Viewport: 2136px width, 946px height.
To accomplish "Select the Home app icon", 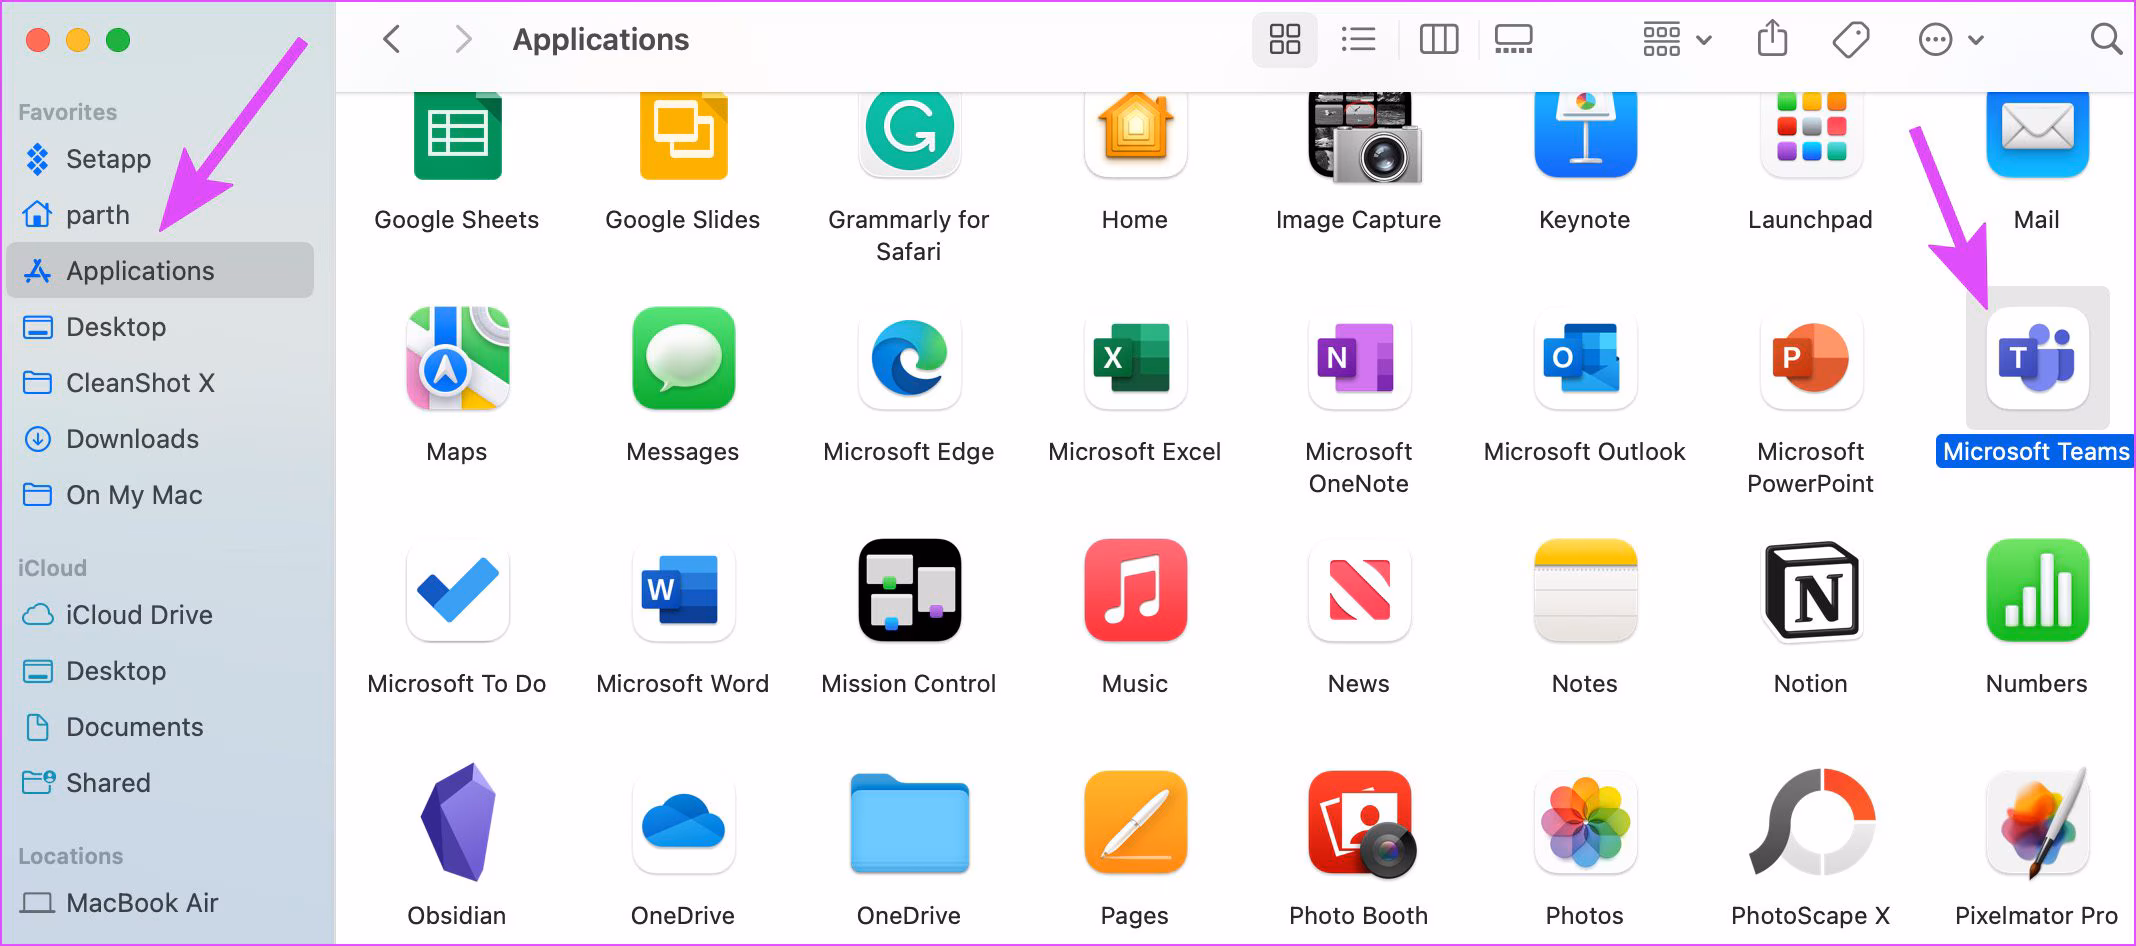I will pyautogui.click(x=1135, y=134).
